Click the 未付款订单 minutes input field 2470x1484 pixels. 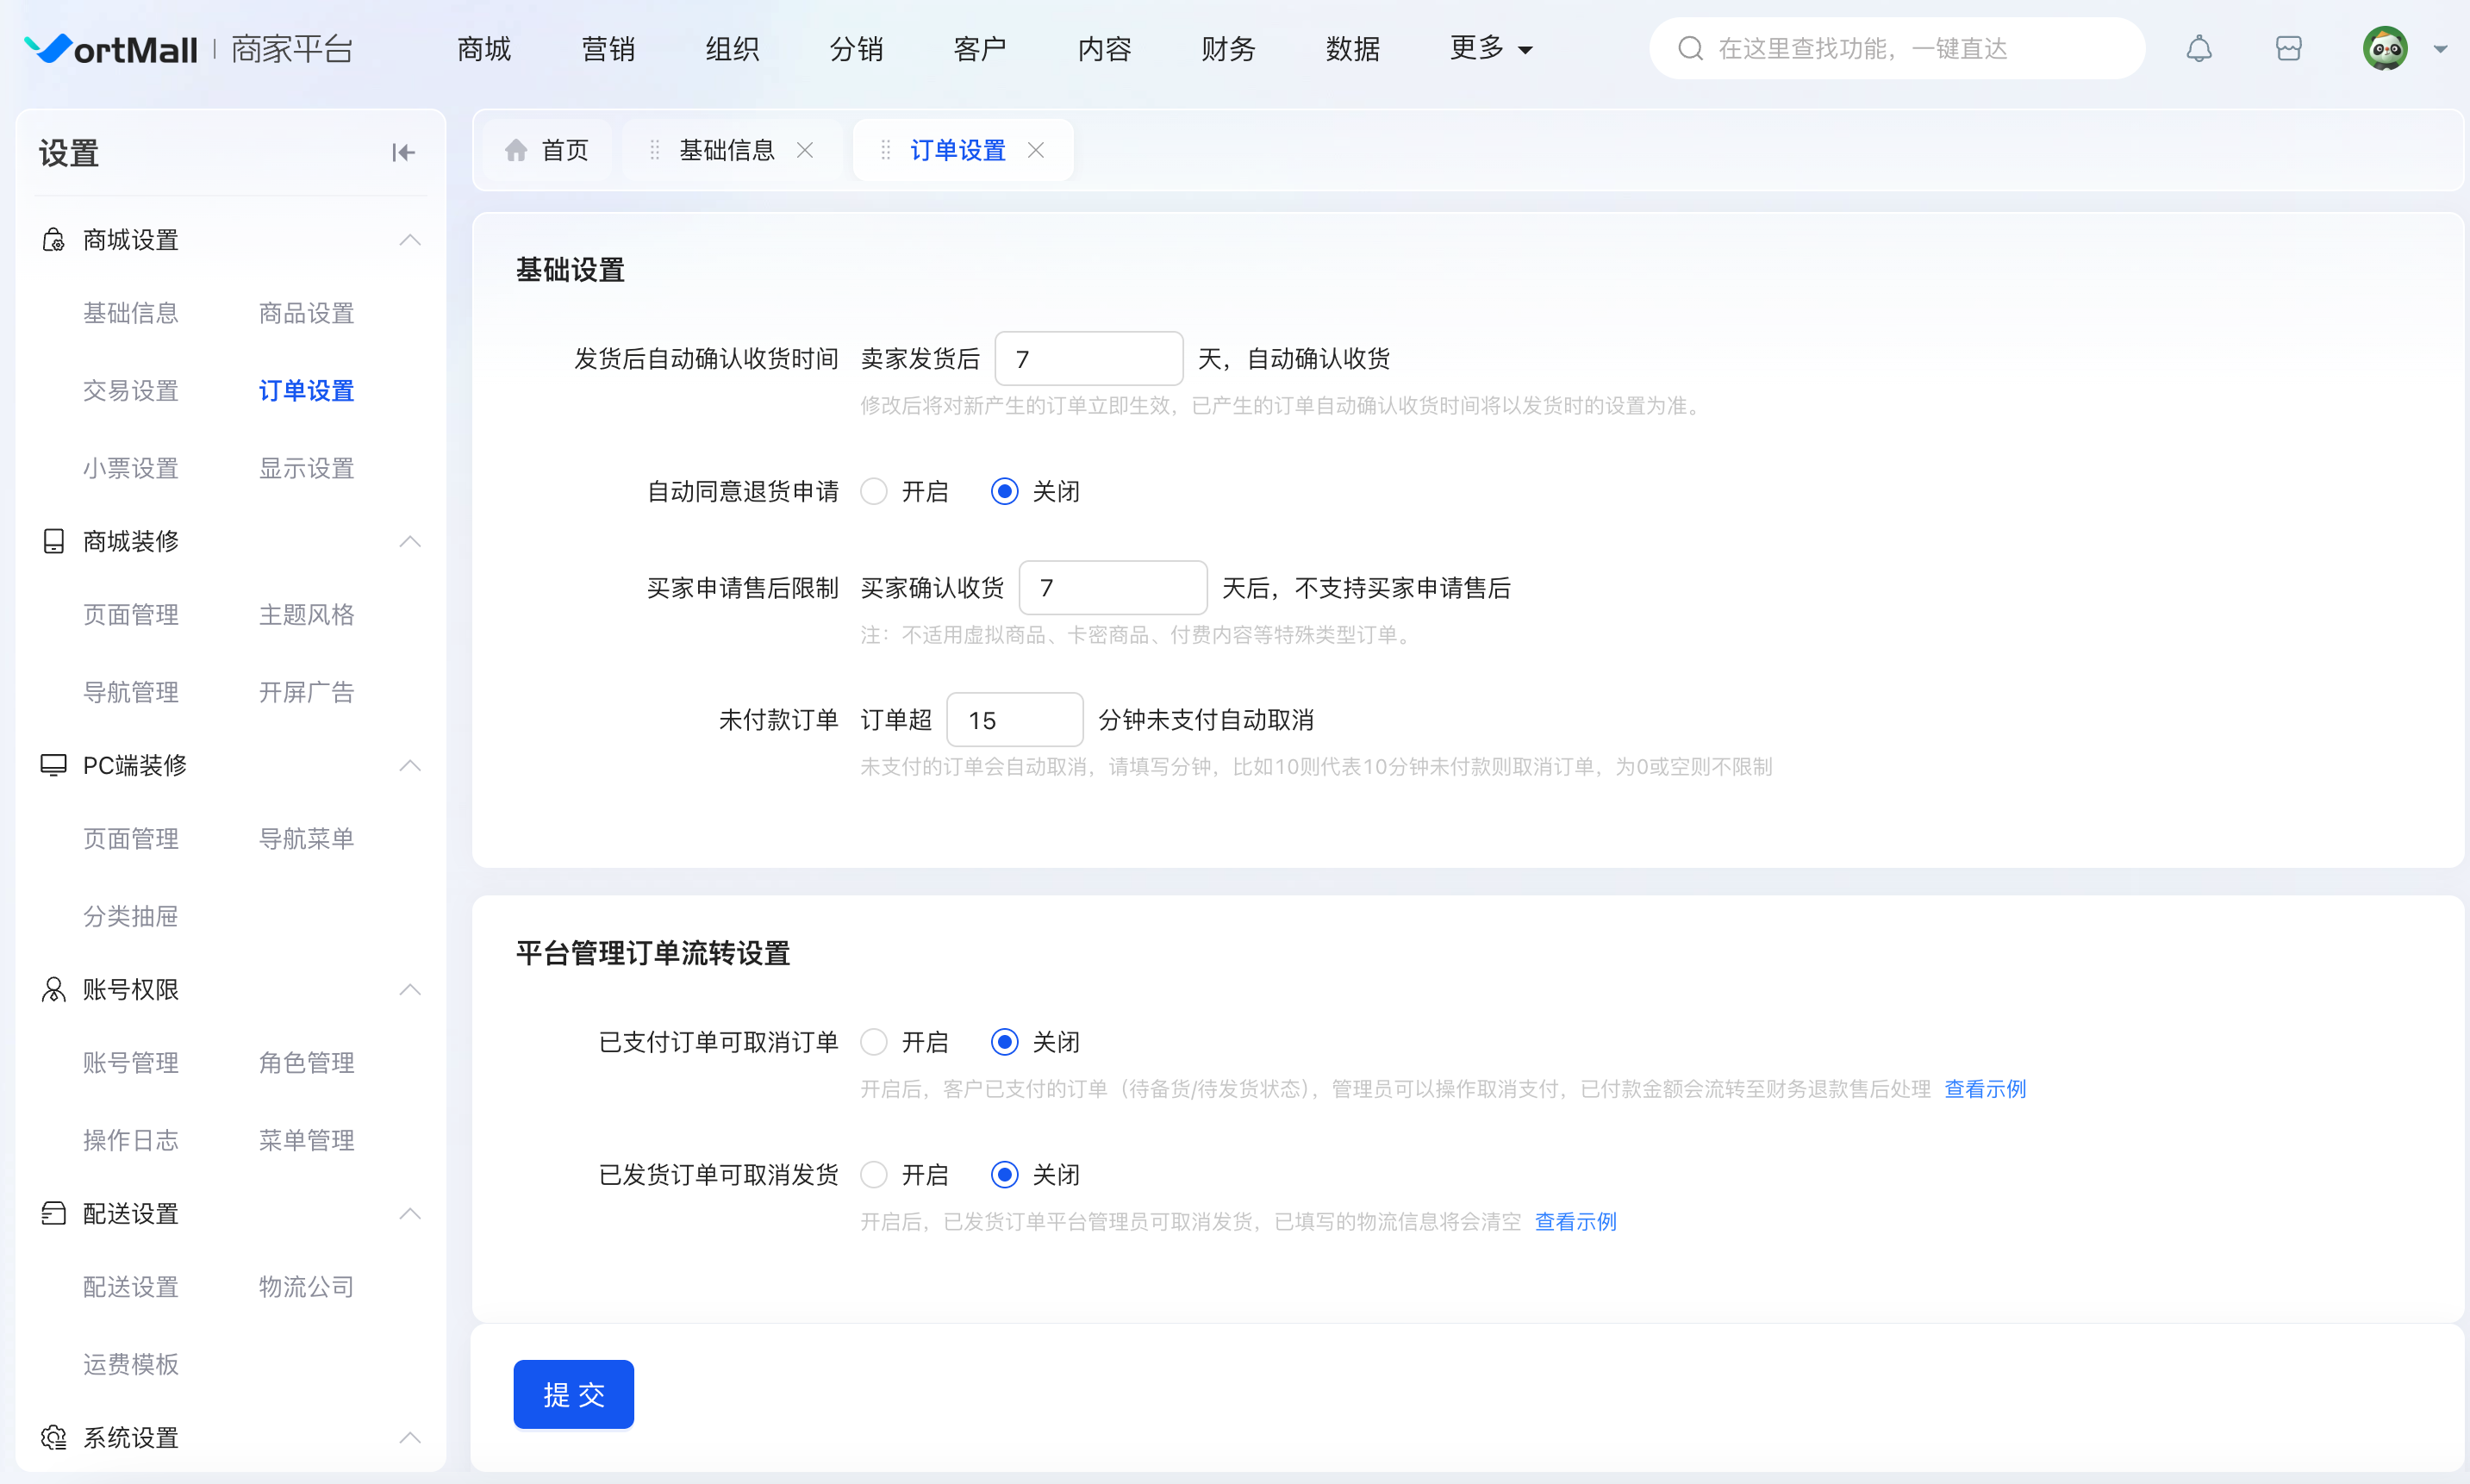point(1014,720)
